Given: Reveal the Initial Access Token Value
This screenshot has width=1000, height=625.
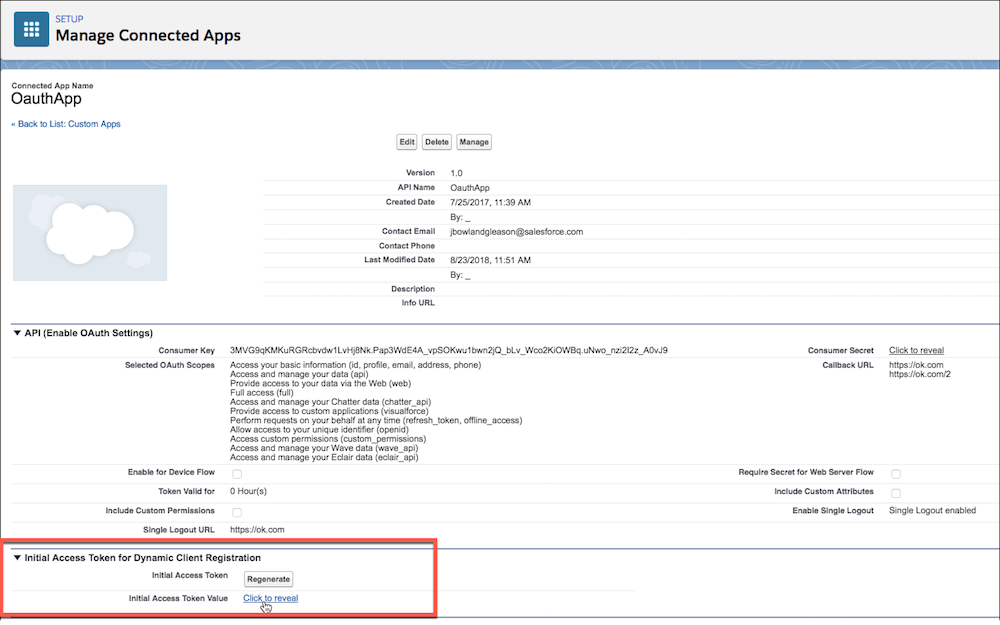Looking at the screenshot, I should [270, 598].
